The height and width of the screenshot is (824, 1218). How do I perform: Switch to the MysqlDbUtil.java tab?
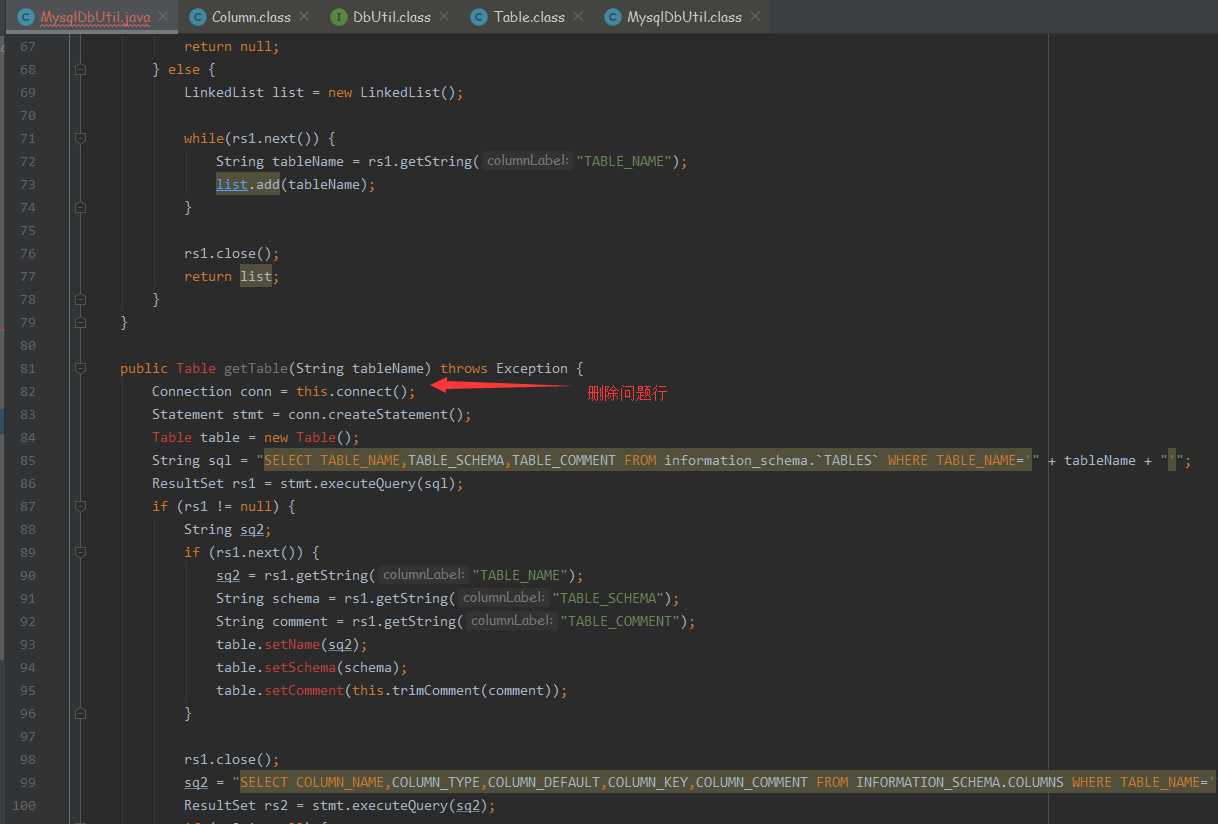tap(95, 16)
